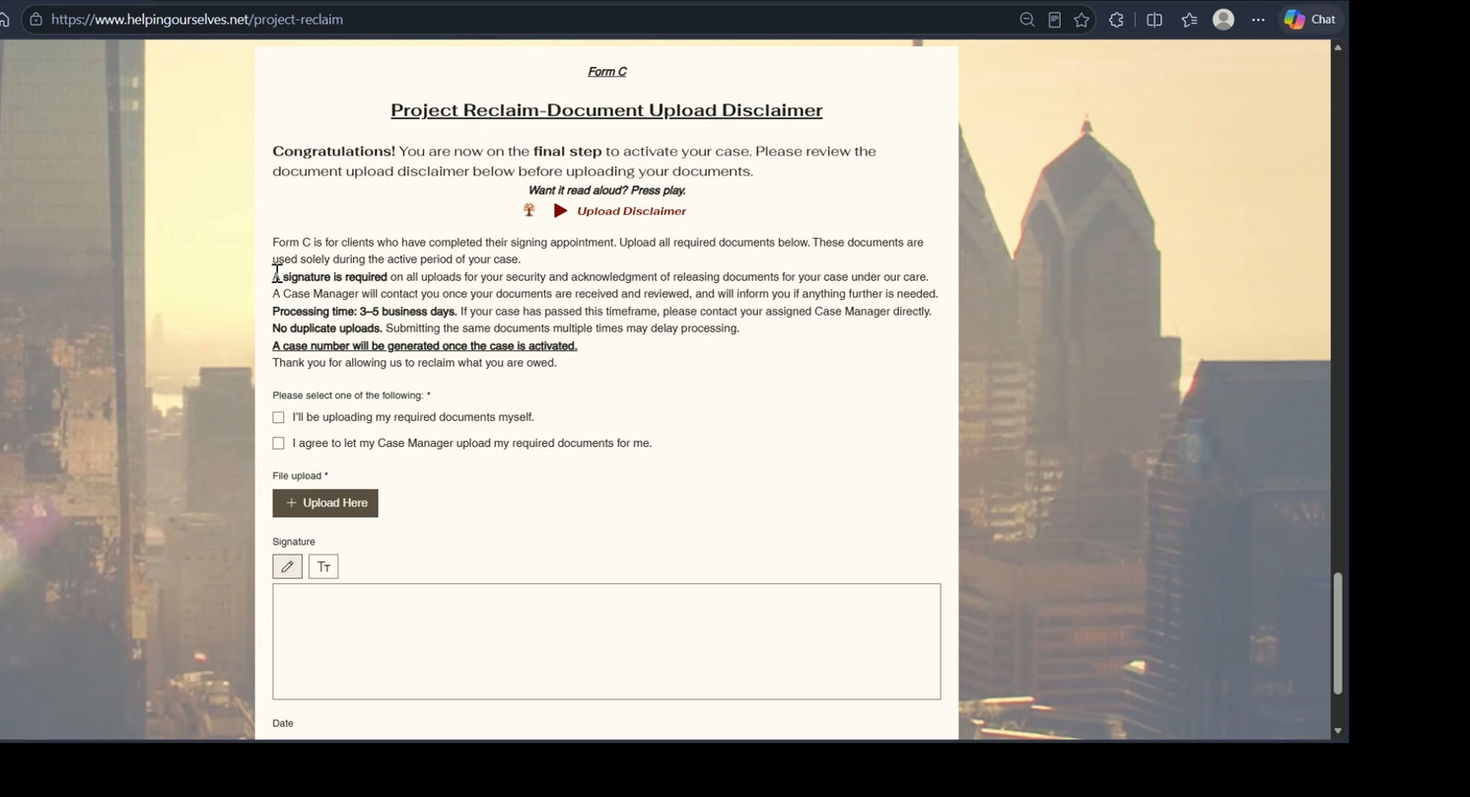Click "Want it read aloud? Press play." text

click(x=607, y=191)
